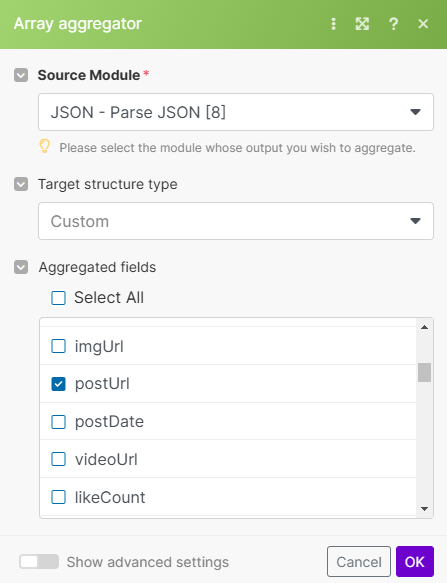Click the Cancel button
Image resolution: width=447 pixels, height=583 pixels.
click(359, 561)
